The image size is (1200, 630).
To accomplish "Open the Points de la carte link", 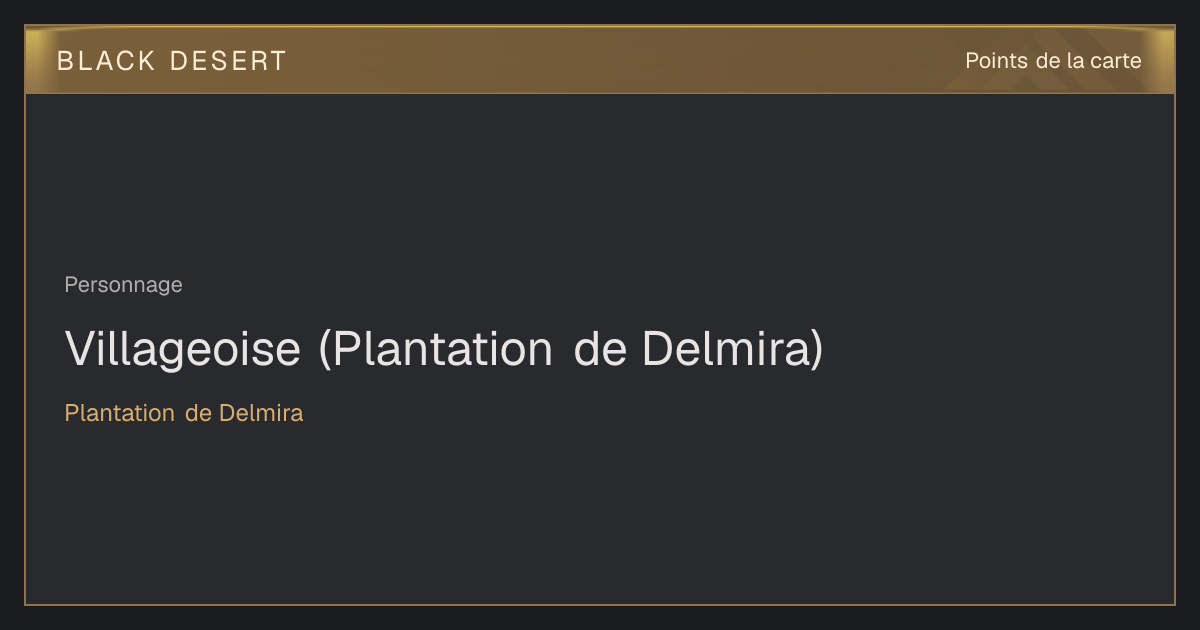I will click(1053, 61).
